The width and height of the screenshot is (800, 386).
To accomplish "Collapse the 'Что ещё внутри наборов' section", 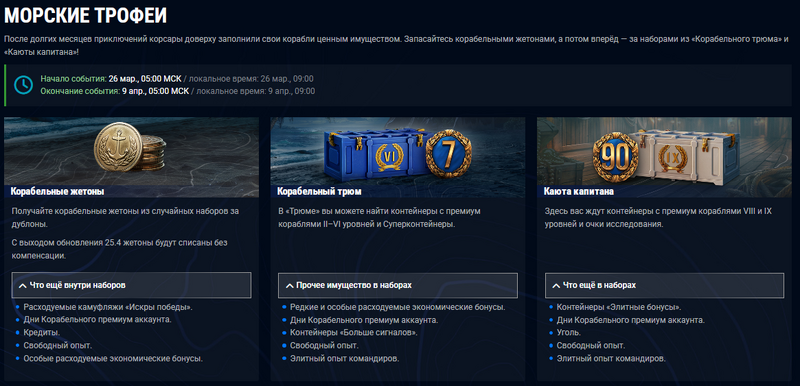I will coord(132,285).
